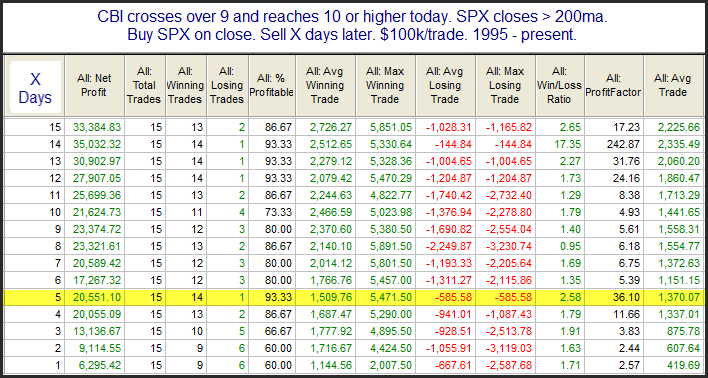This screenshot has width=708, height=378.
Task: Click net profit 9,114.55
Action: point(99,349)
